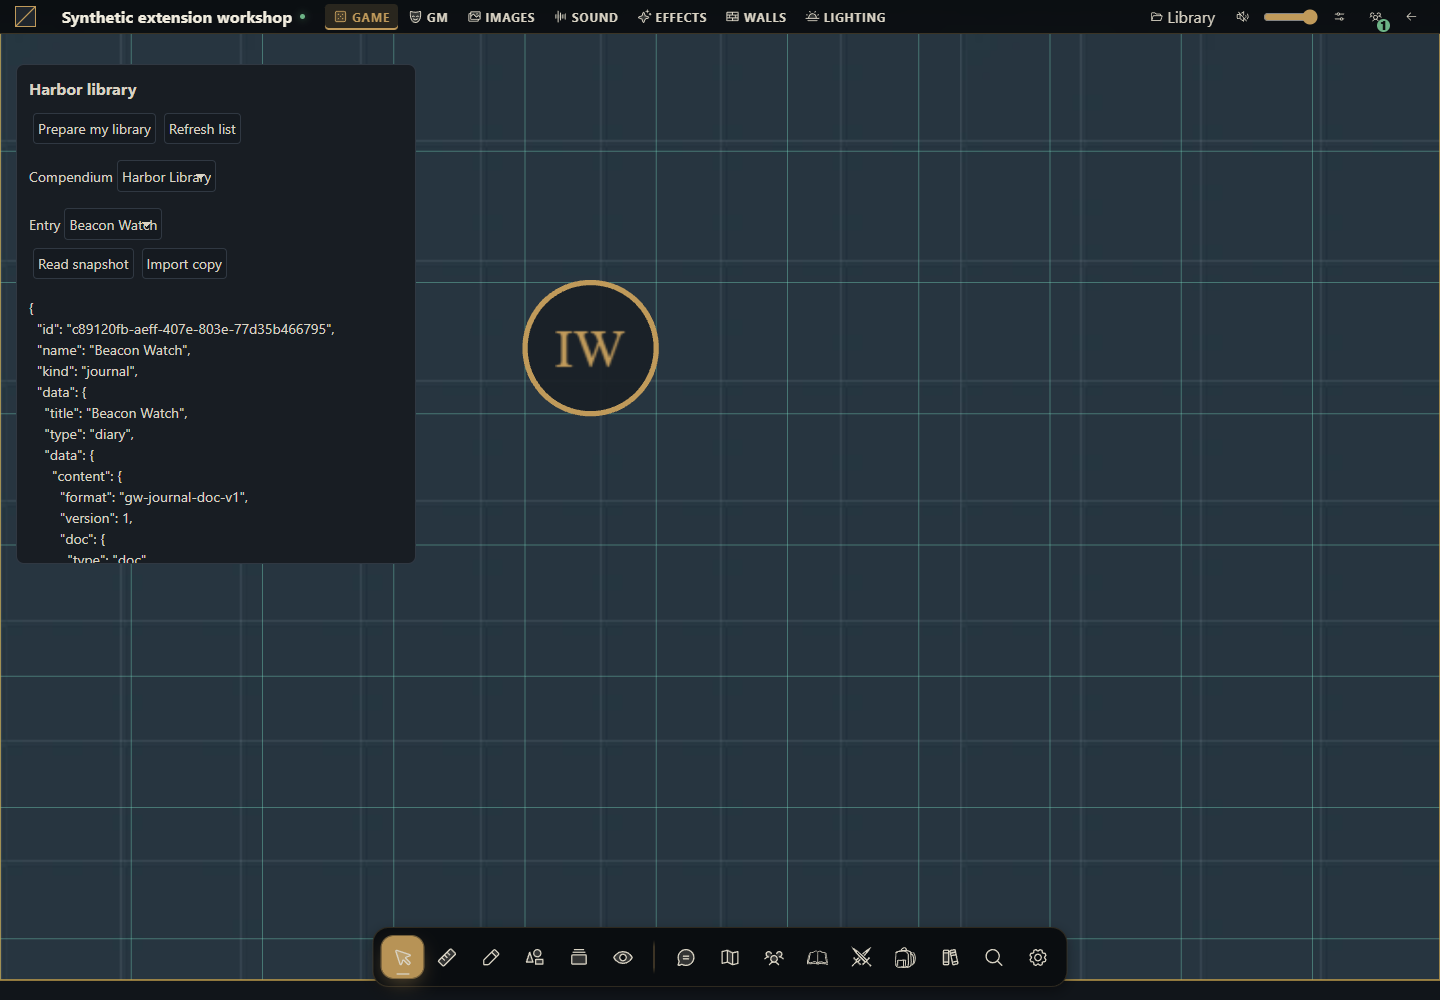Viewport: 1440px width, 1000px height.
Task: Switch to the LIGHTING tab
Action: click(846, 17)
